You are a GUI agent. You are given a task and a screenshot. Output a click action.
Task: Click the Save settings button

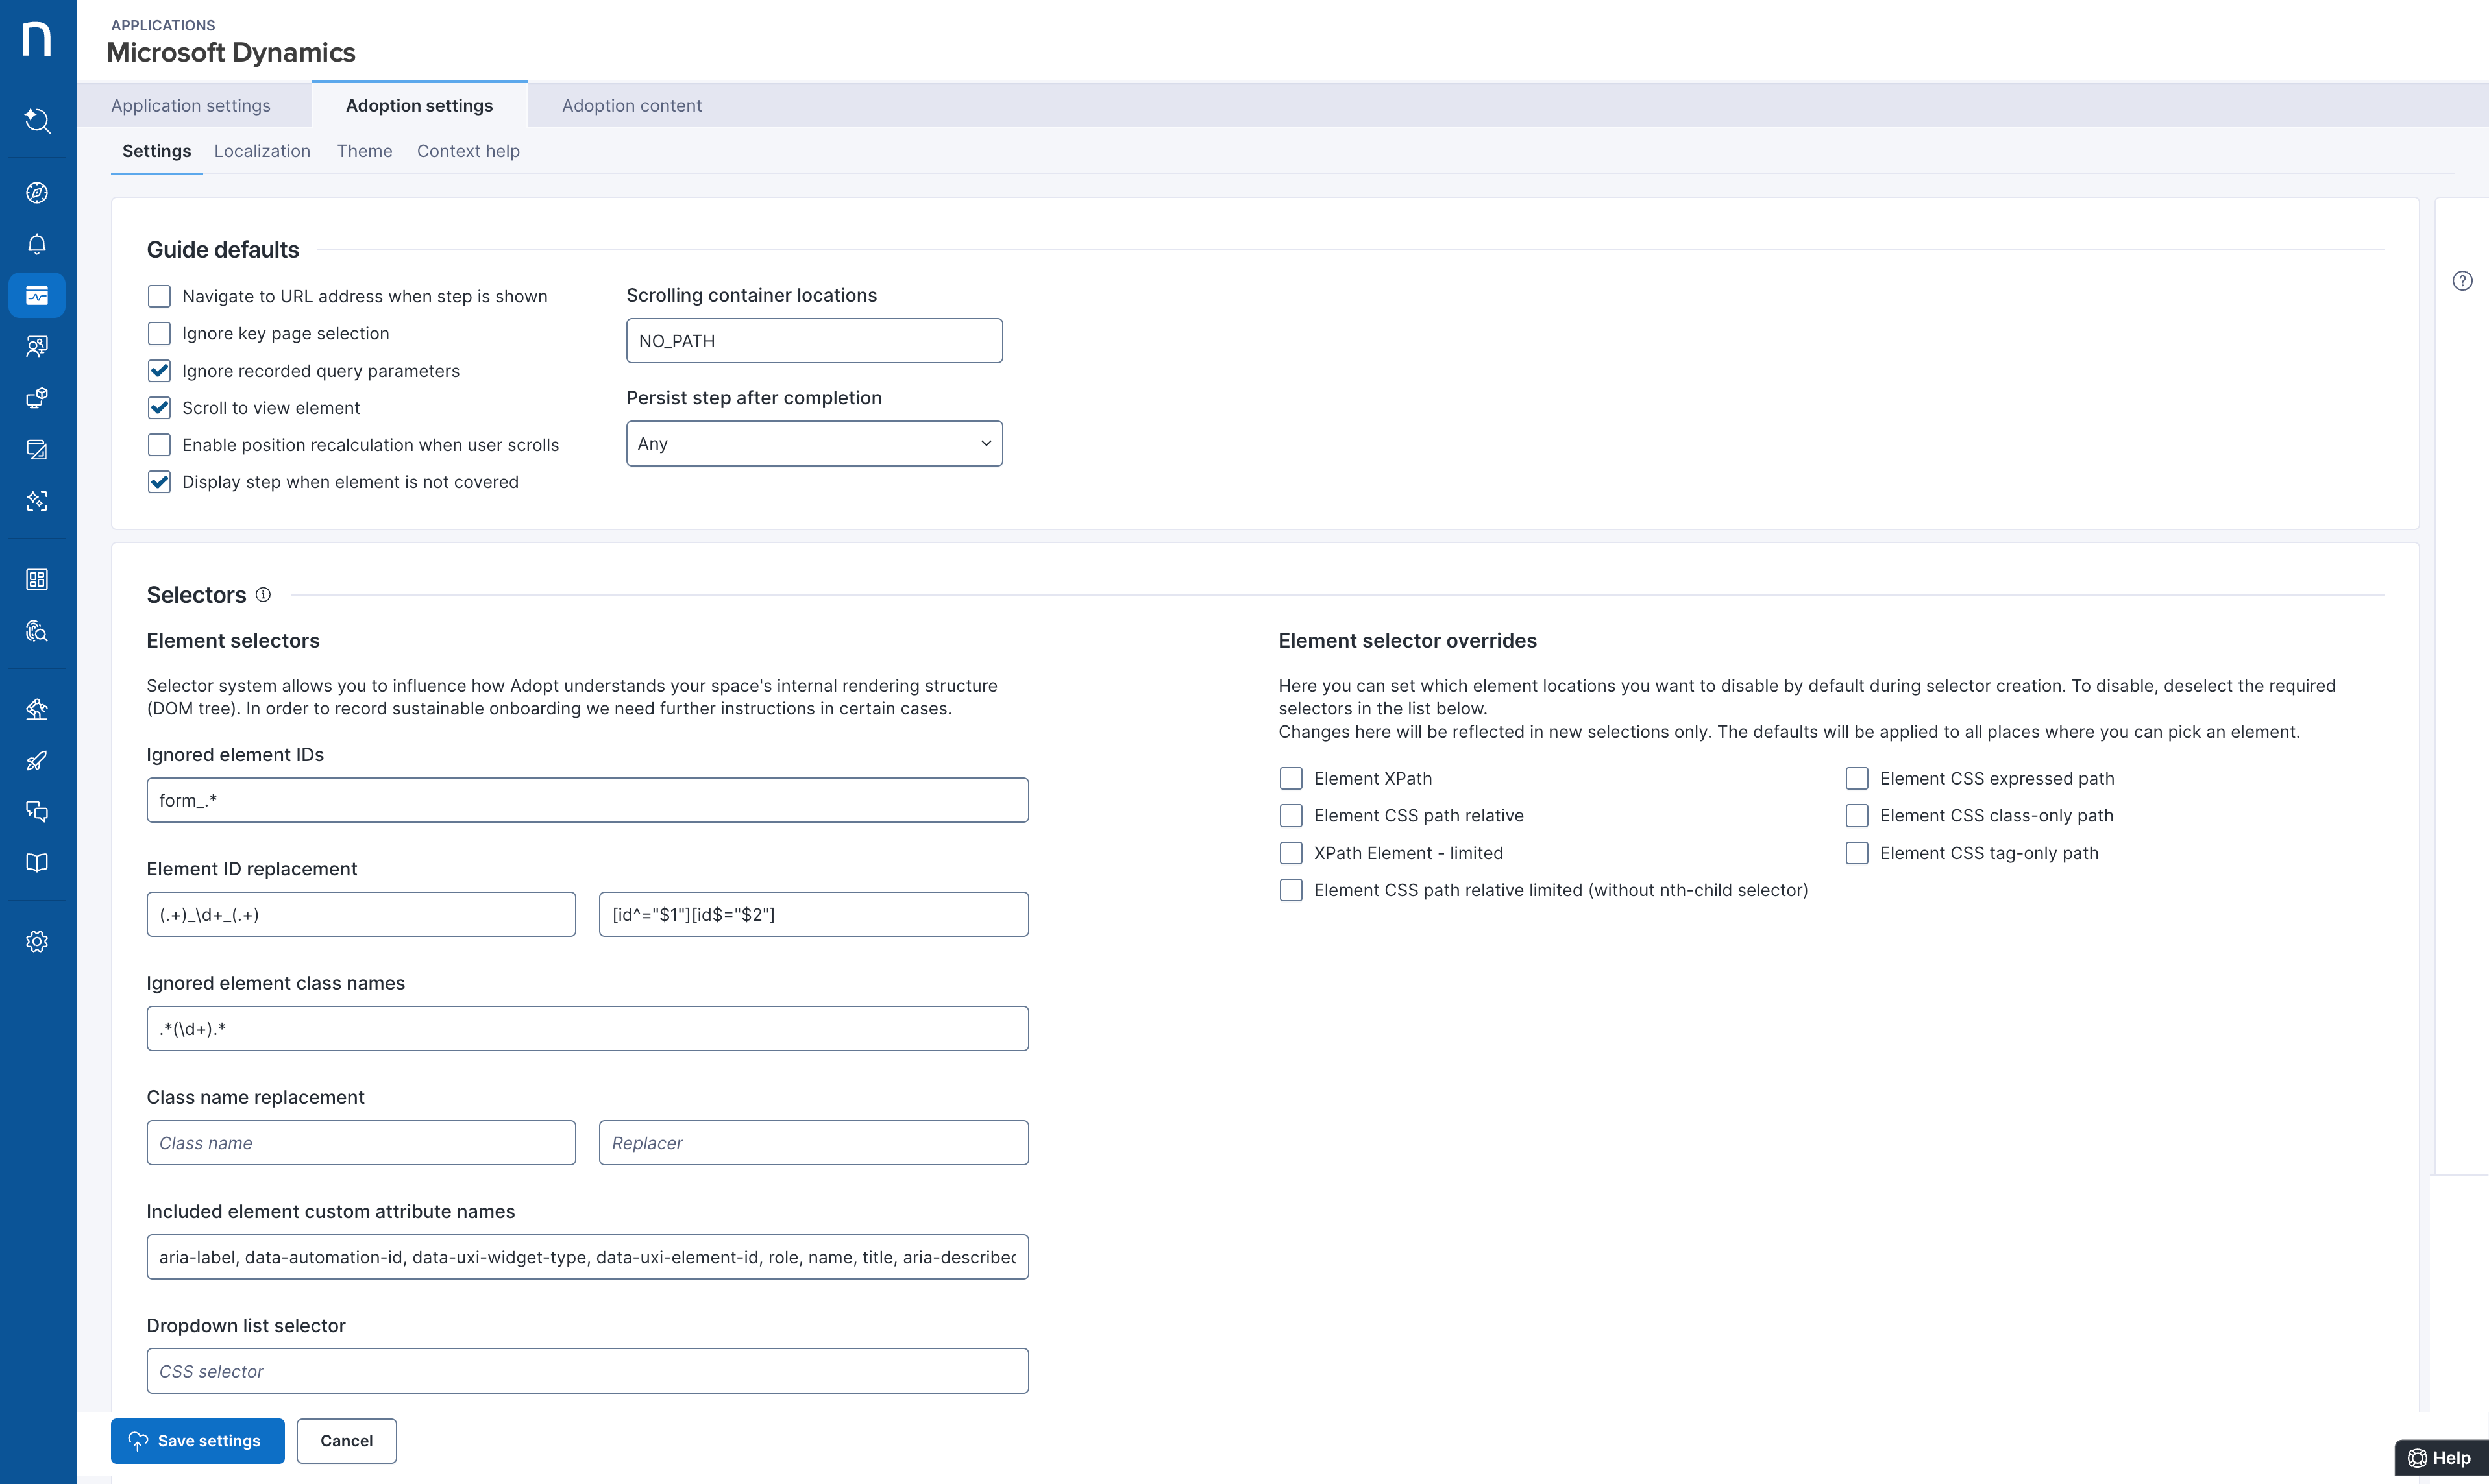click(197, 1441)
